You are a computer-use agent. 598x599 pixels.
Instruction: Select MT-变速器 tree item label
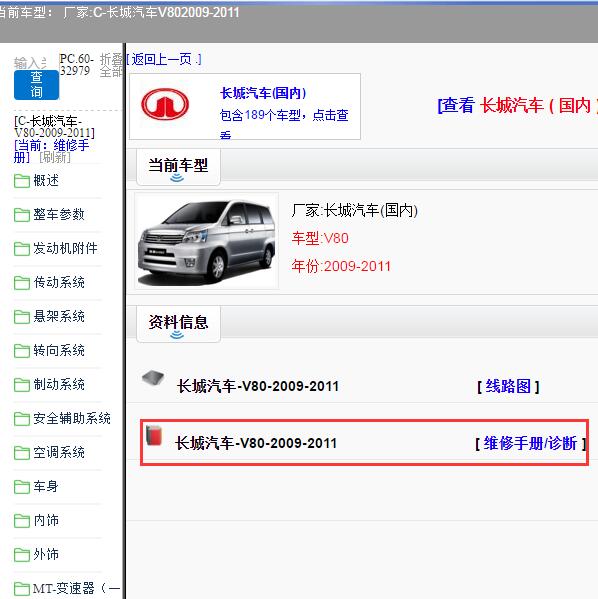coord(76,588)
